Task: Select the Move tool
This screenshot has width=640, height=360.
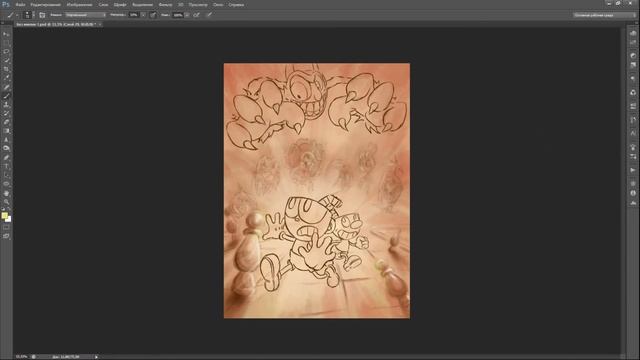Action: (6, 34)
